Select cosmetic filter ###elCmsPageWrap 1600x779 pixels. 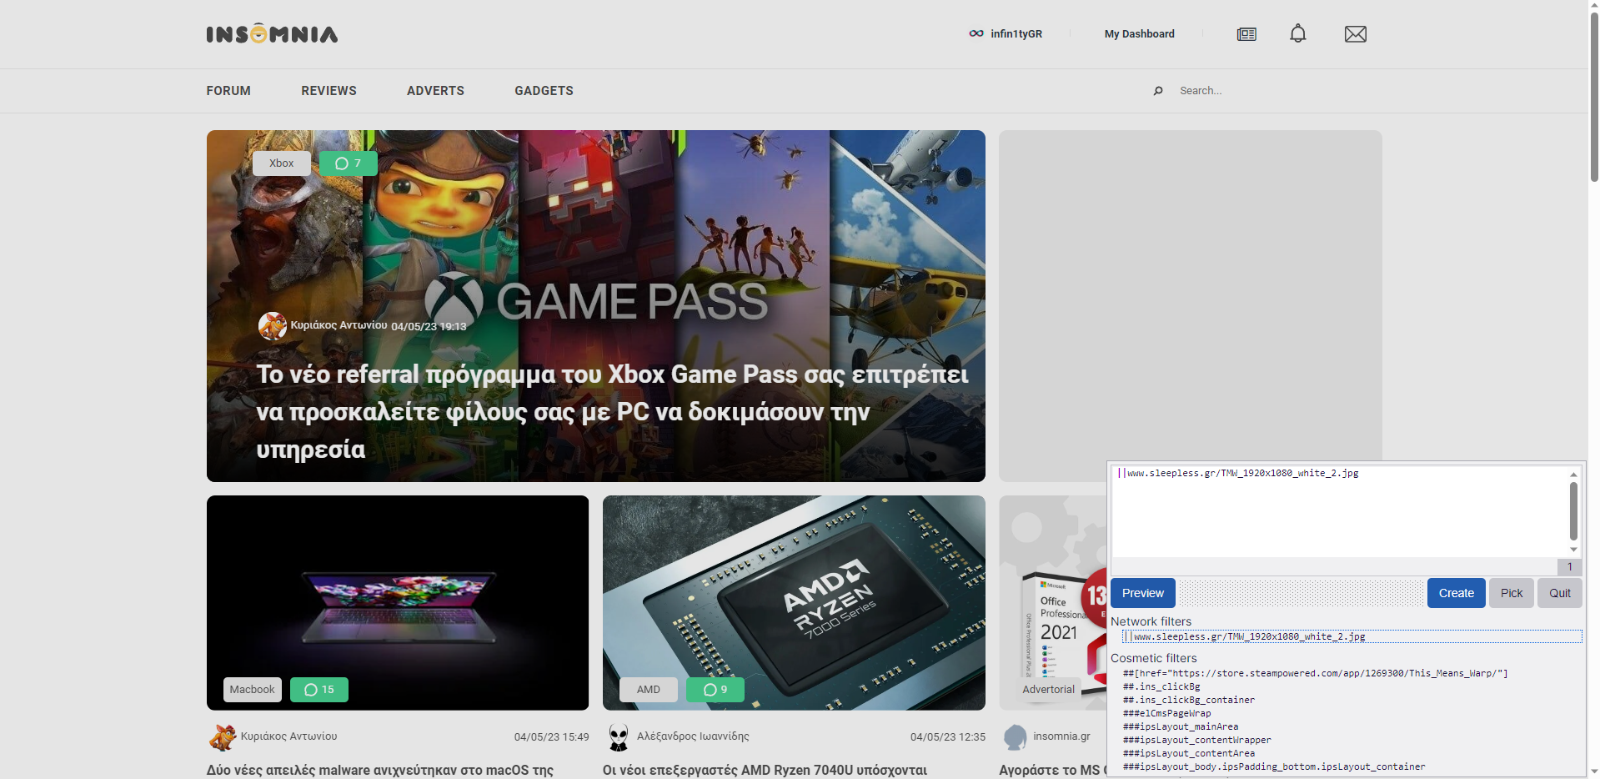1166,714
